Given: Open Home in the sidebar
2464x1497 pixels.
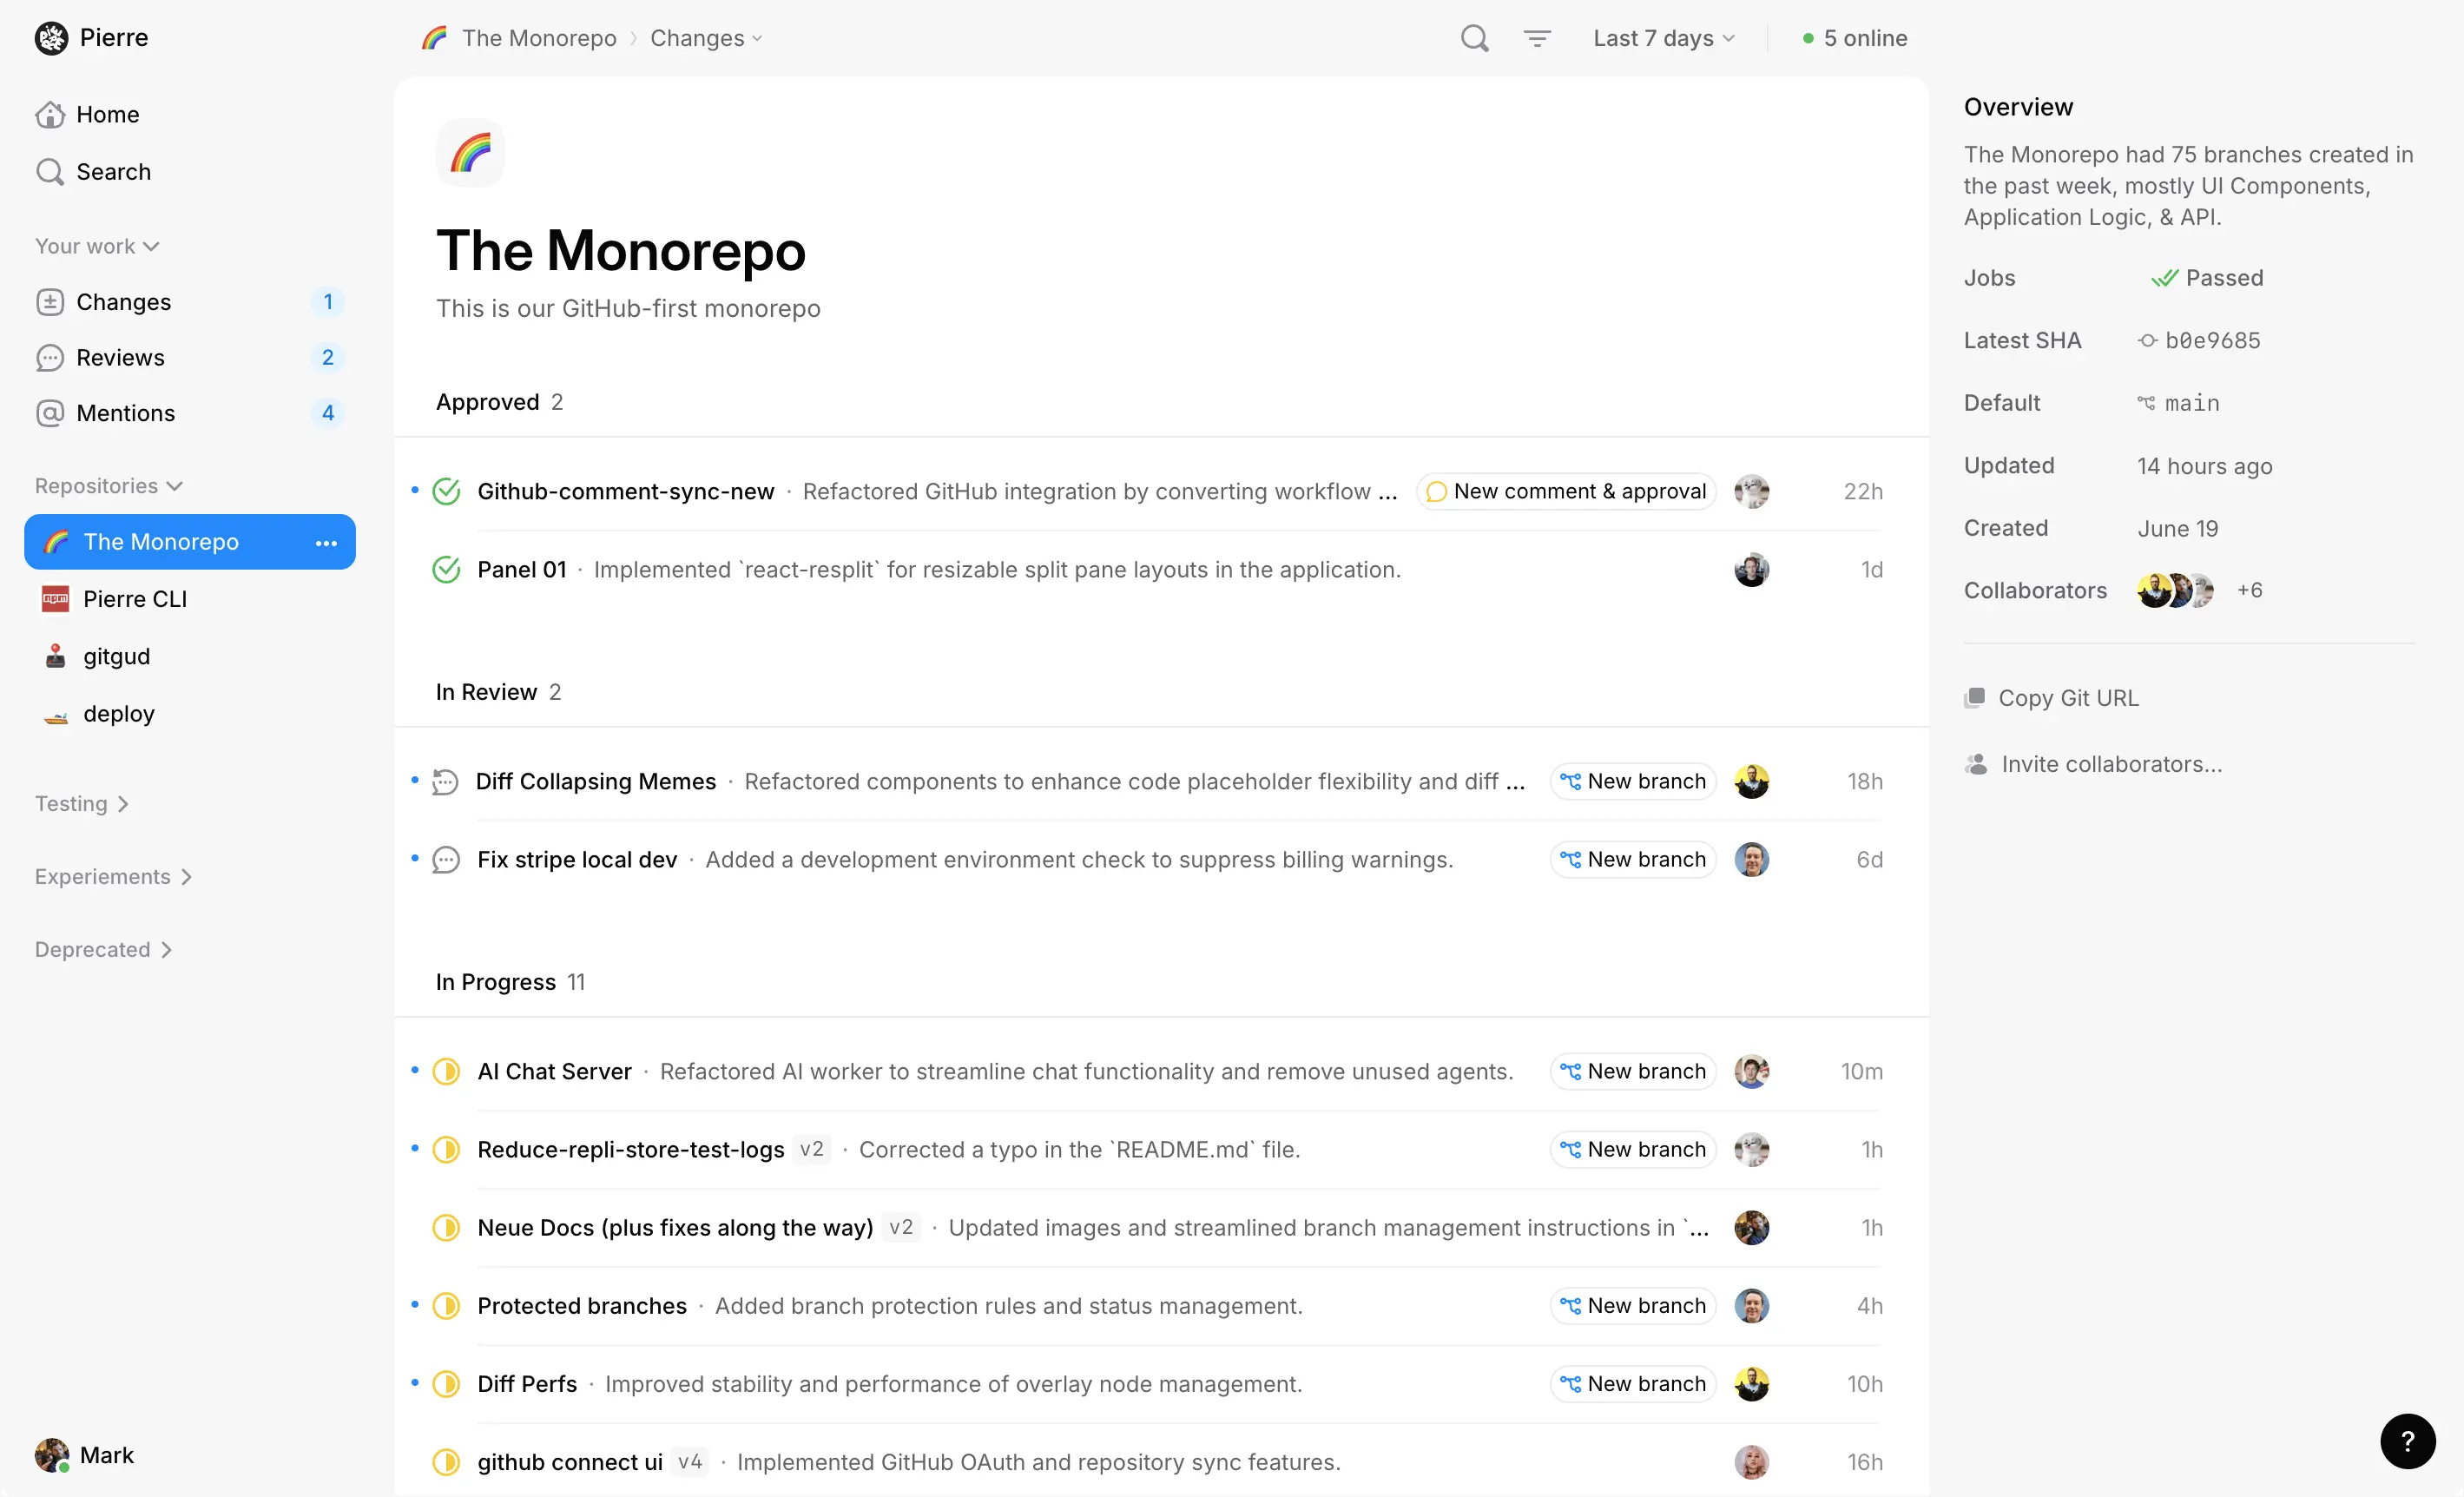Looking at the screenshot, I should 107,114.
